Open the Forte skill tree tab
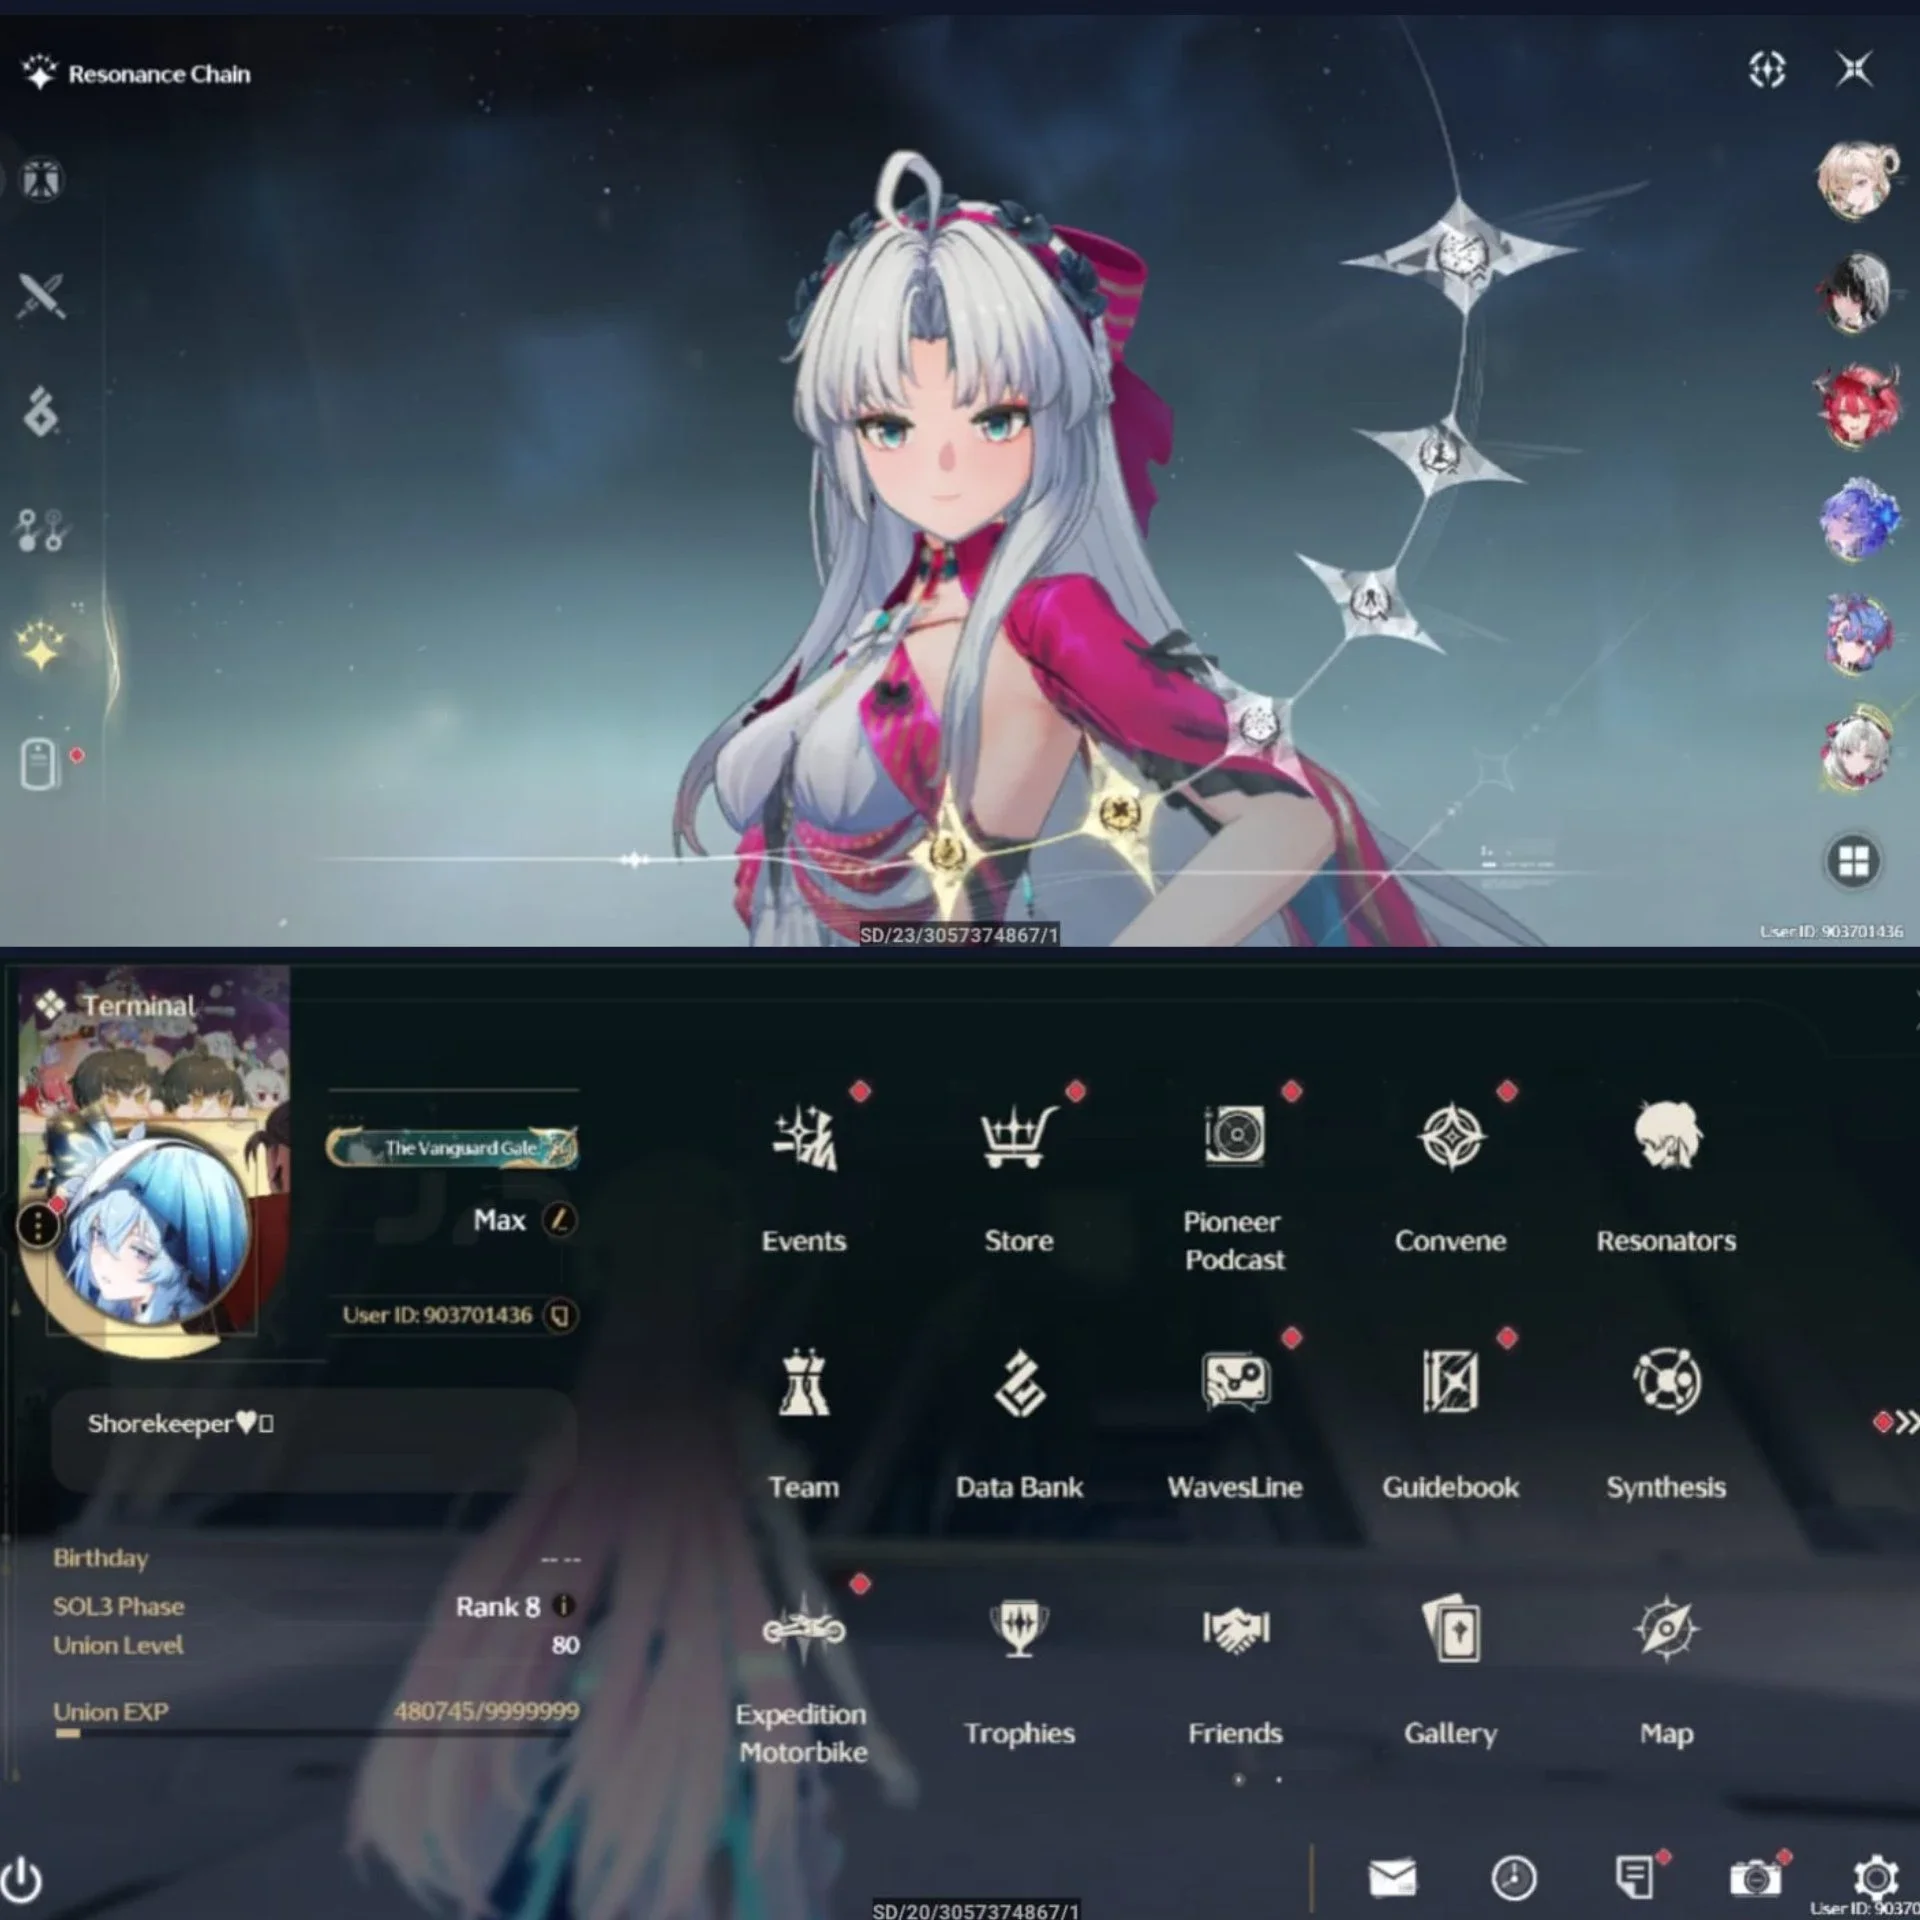This screenshot has width=1920, height=1920. [x=41, y=529]
